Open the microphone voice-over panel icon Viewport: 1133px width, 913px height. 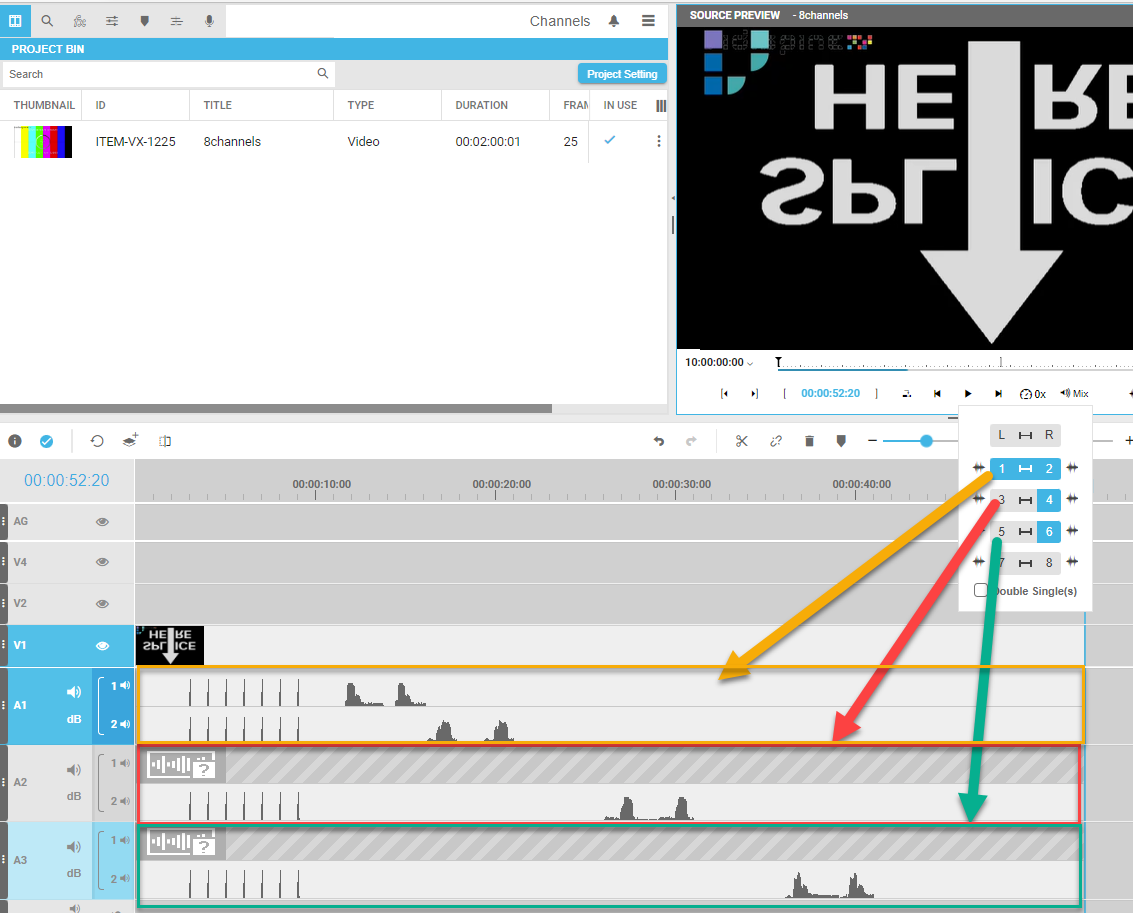pyautogui.click(x=208, y=21)
